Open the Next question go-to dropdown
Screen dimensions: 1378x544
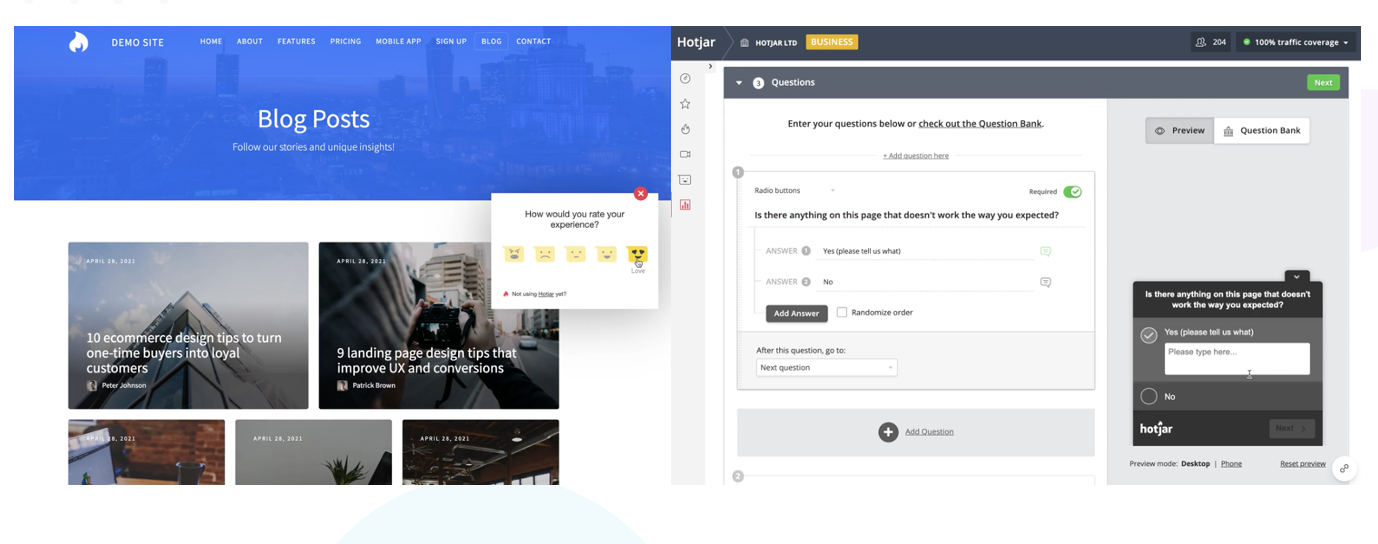click(x=826, y=368)
